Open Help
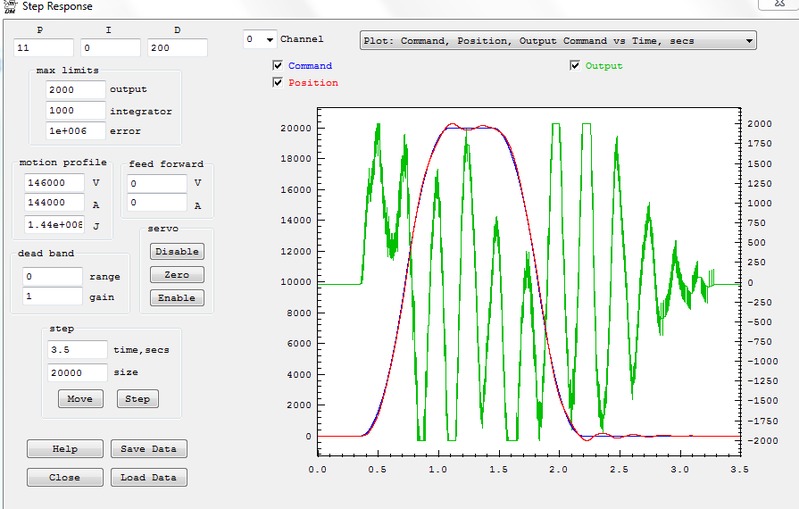The image size is (799, 509). pyautogui.click(x=64, y=449)
